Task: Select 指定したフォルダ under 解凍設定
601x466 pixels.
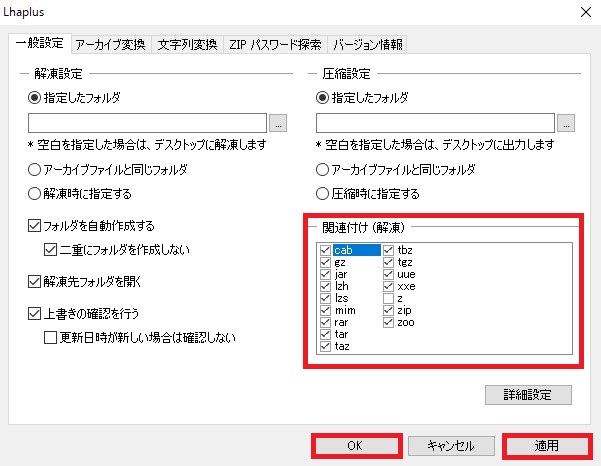Action: [x=34, y=98]
